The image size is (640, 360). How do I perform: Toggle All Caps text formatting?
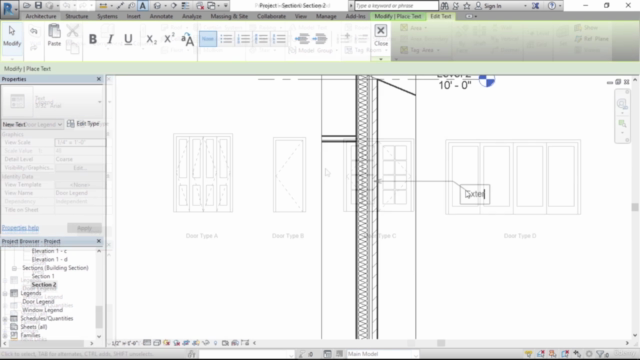pos(187,40)
